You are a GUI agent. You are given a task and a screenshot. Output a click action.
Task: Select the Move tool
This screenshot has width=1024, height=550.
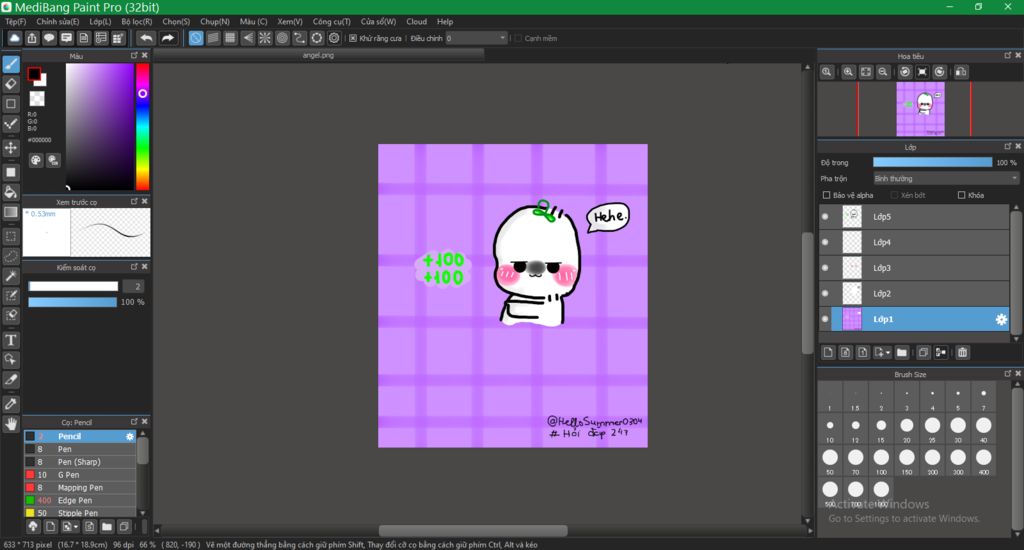(10, 148)
